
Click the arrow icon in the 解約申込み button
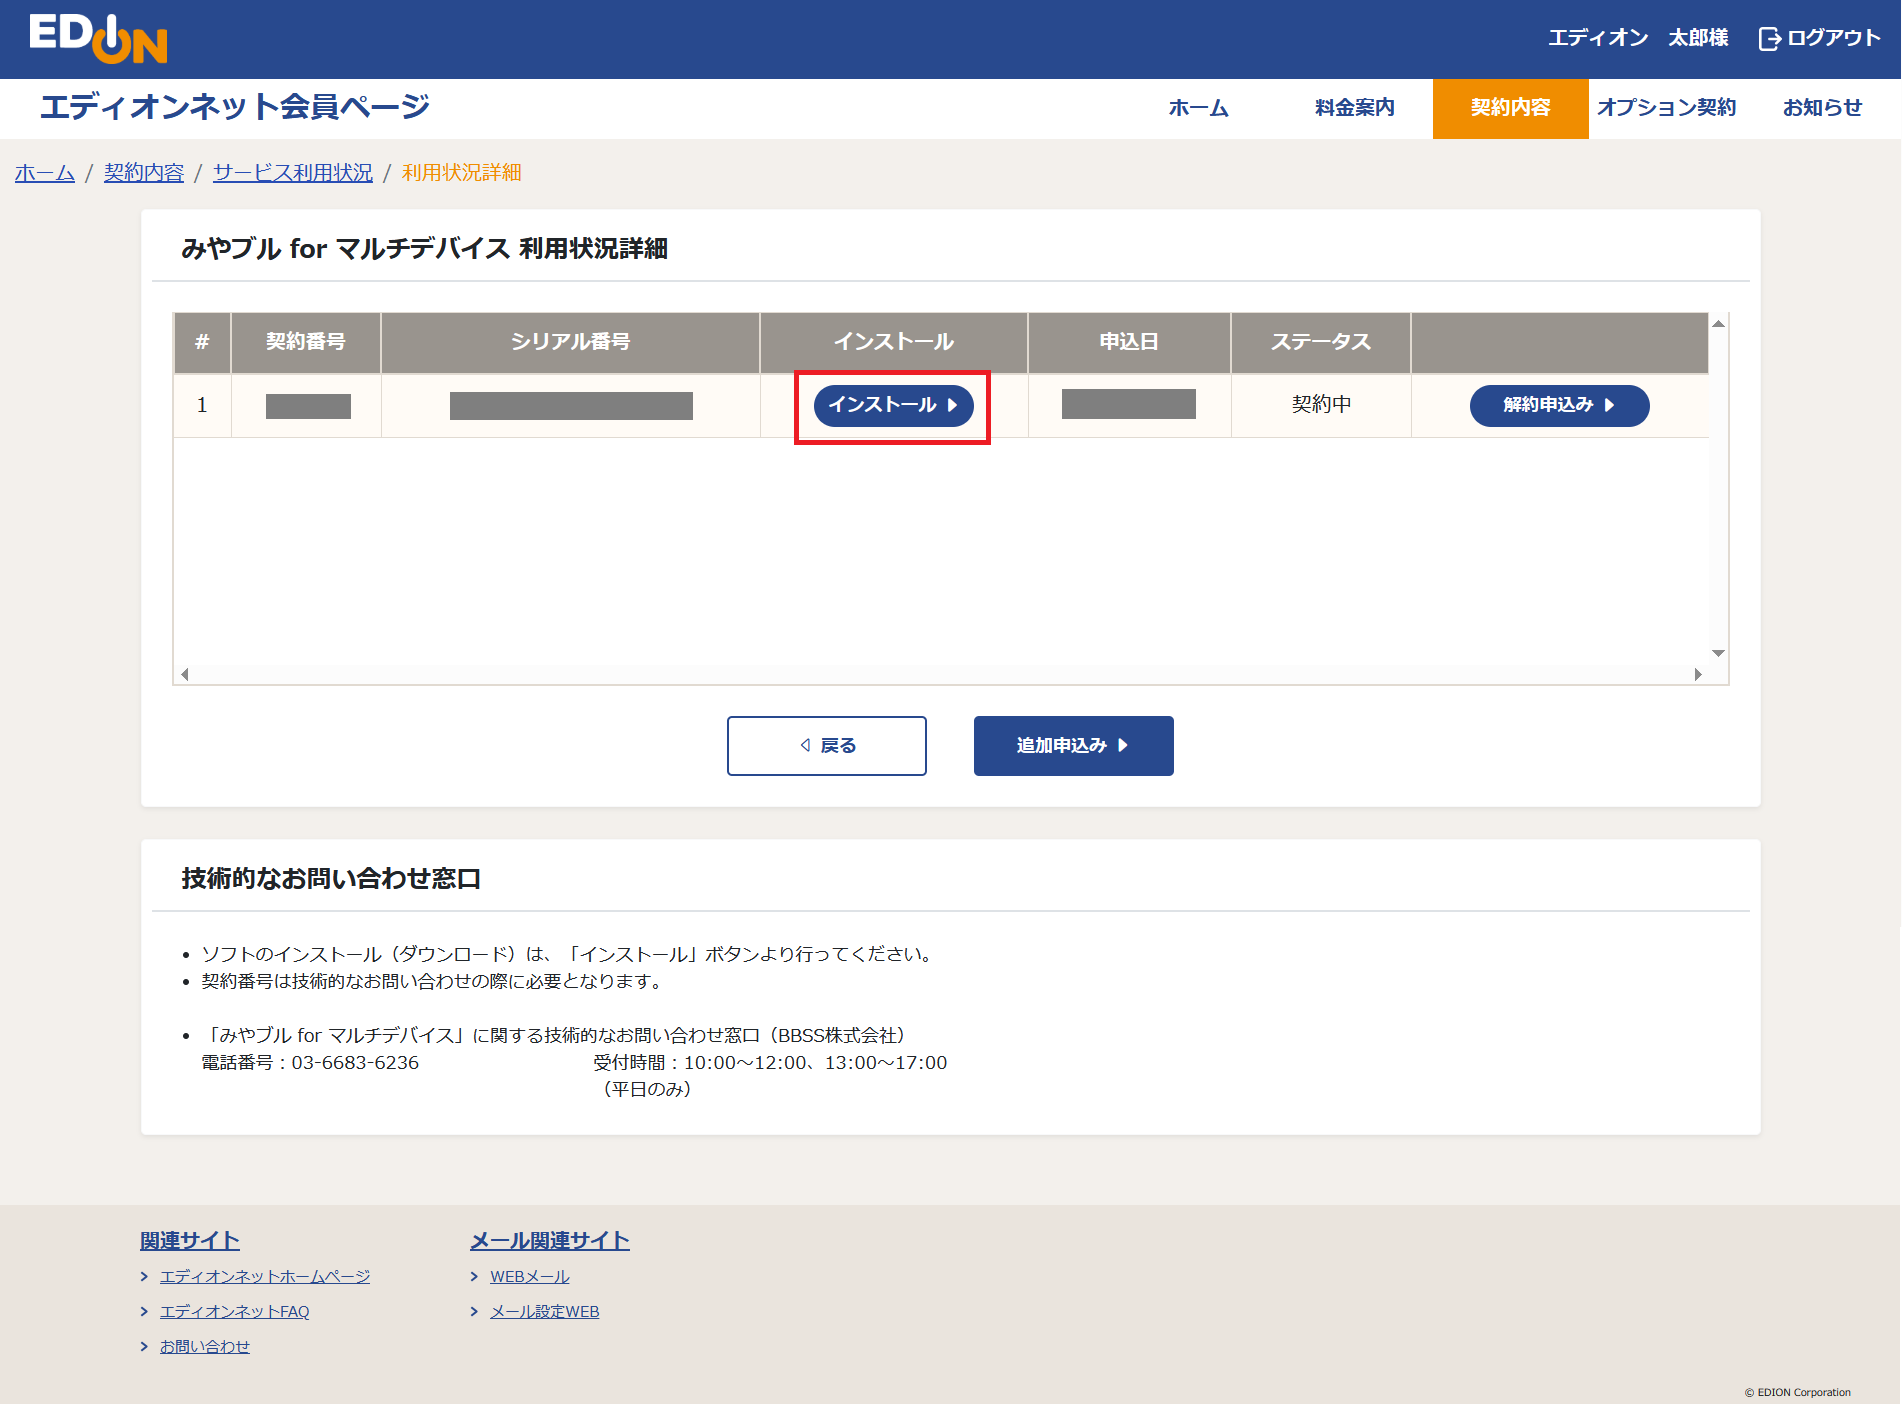coord(1610,406)
